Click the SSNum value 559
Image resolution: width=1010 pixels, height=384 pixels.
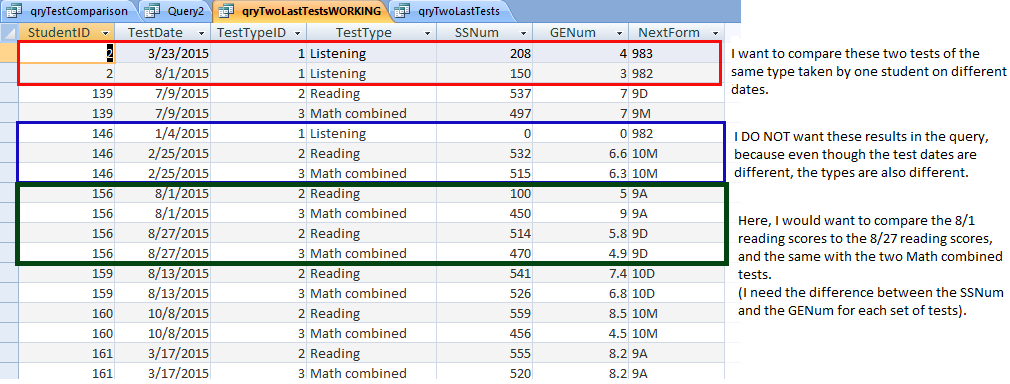click(485, 313)
